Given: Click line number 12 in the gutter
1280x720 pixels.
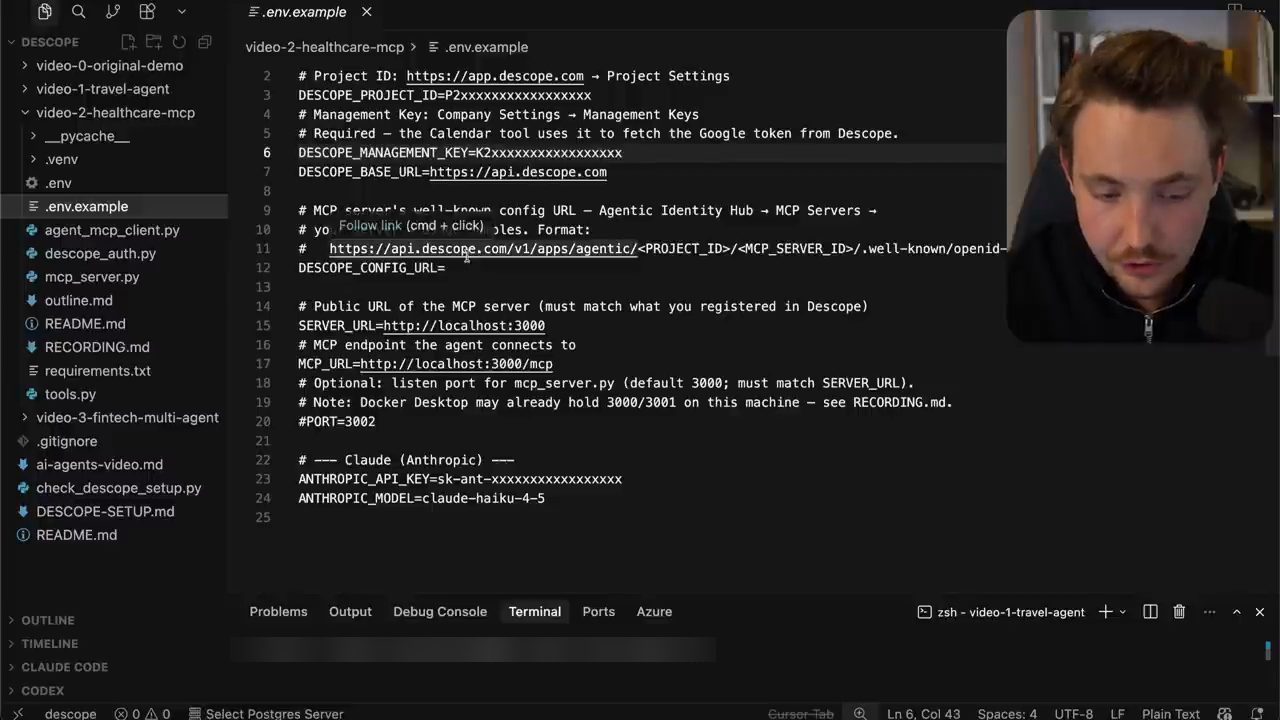Looking at the screenshot, I should pyautogui.click(x=264, y=268).
